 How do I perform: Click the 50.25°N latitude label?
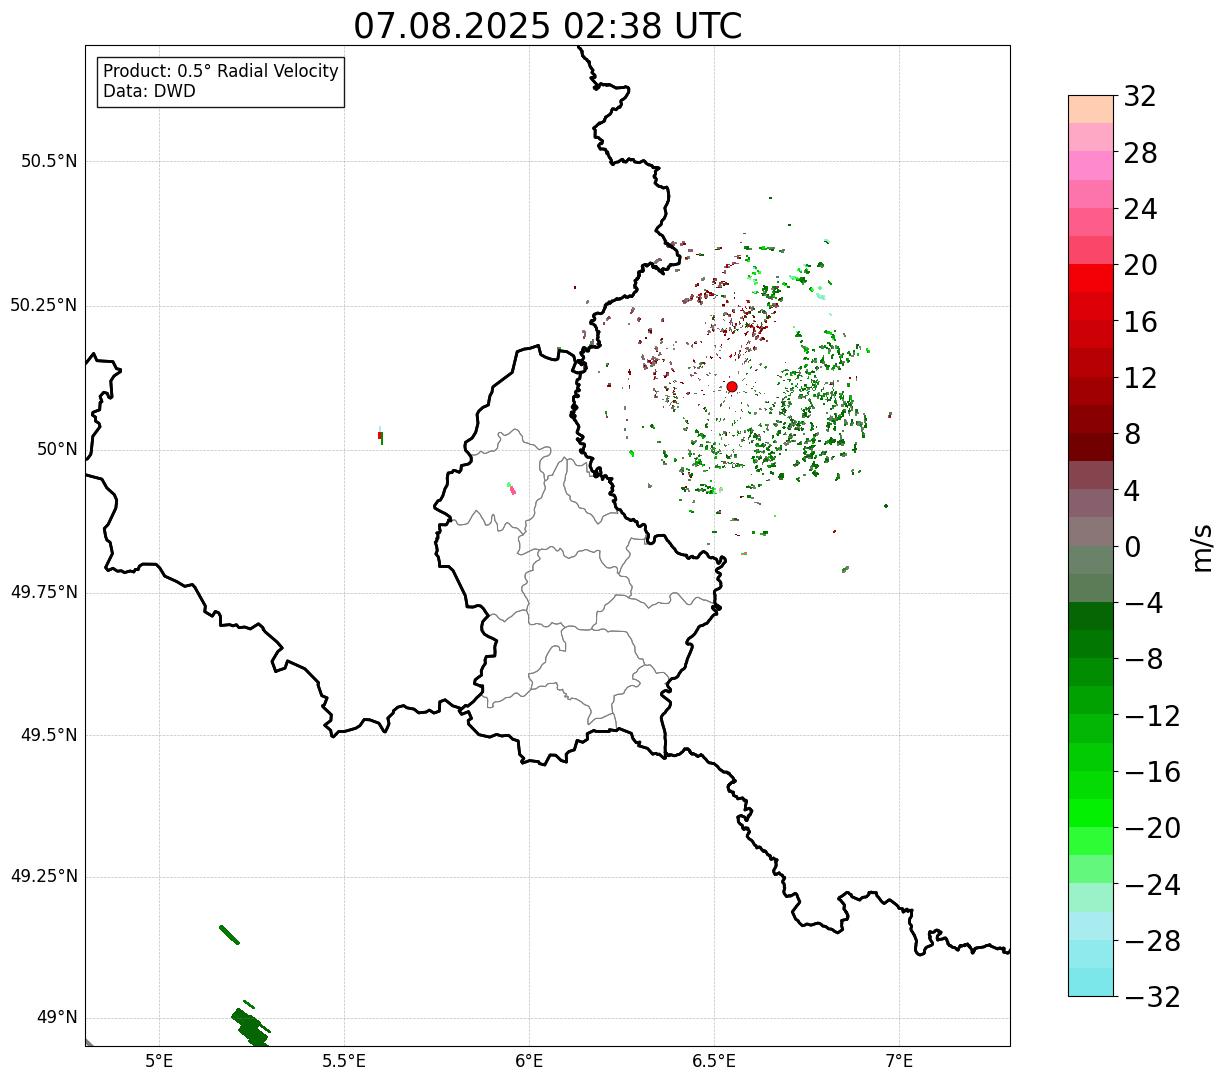(44, 305)
